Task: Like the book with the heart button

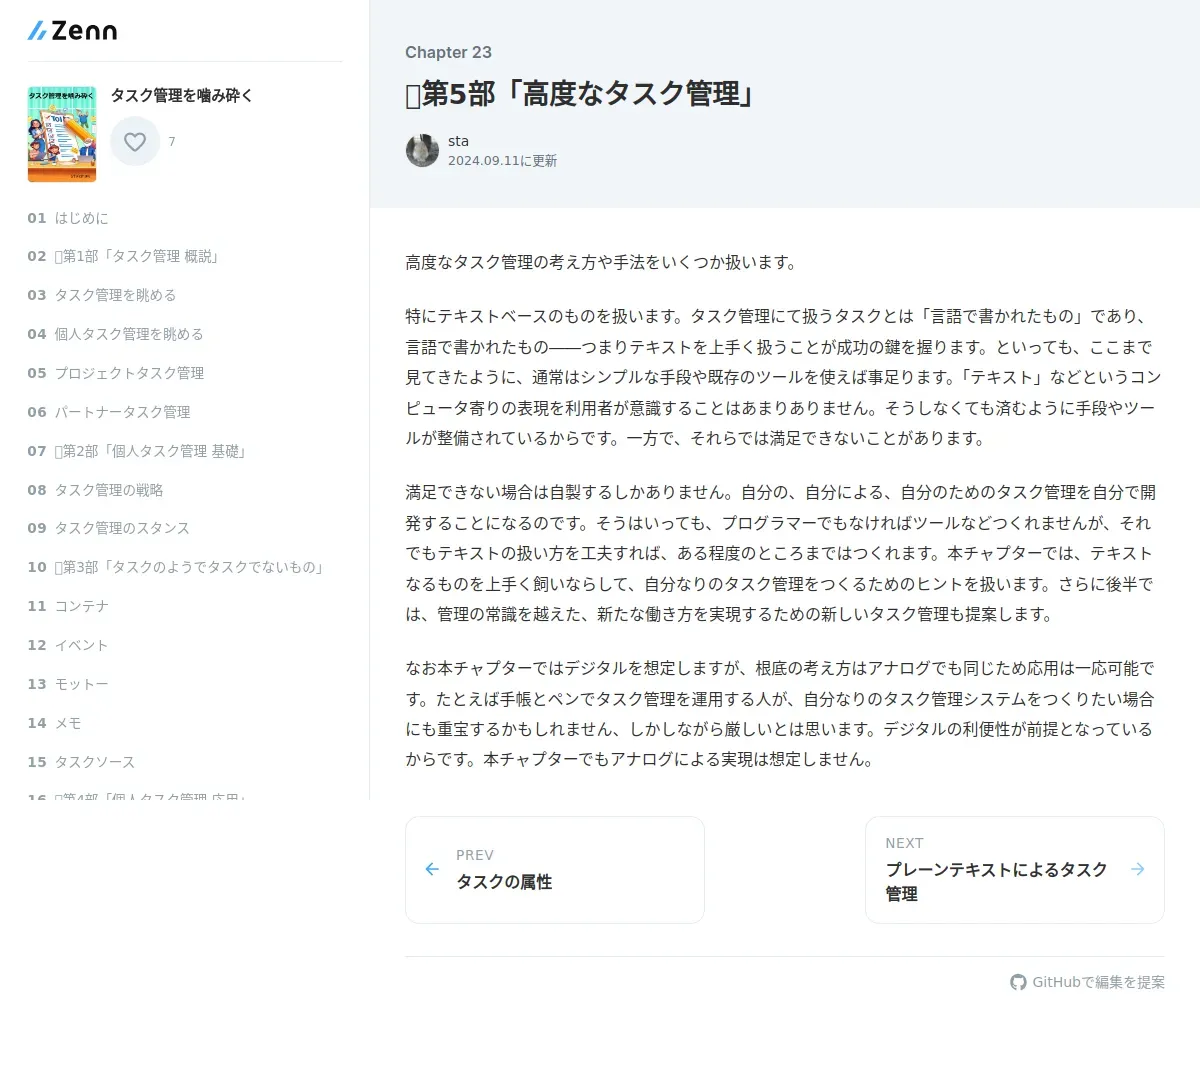Action: (x=135, y=142)
